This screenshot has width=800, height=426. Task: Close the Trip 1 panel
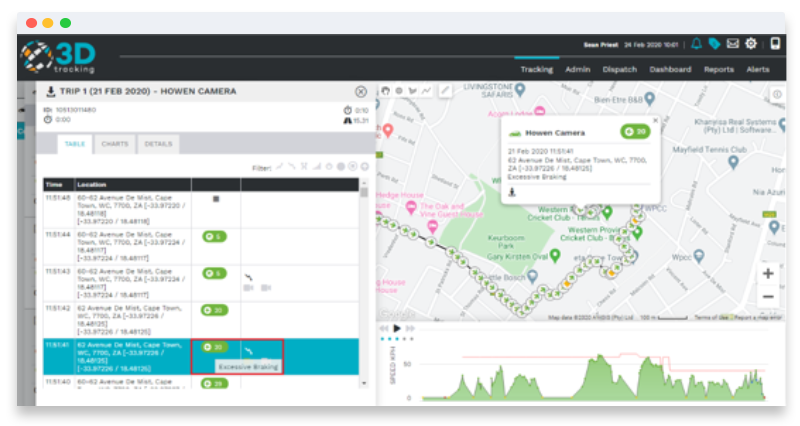pos(361,91)
